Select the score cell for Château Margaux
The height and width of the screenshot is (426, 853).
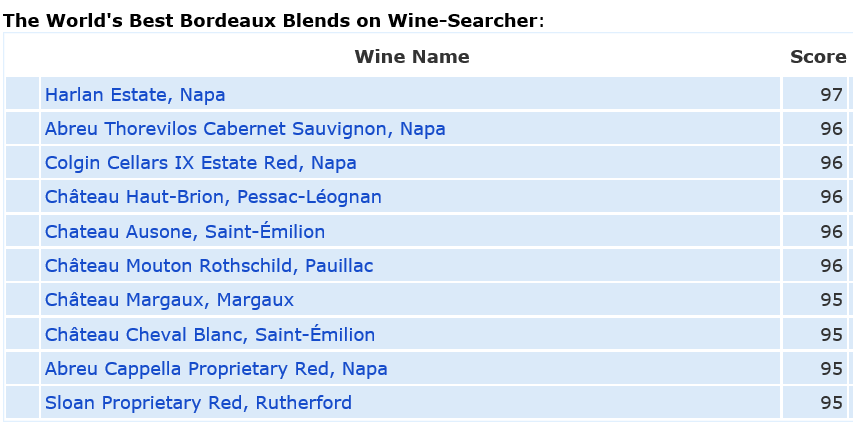point(815,299)
